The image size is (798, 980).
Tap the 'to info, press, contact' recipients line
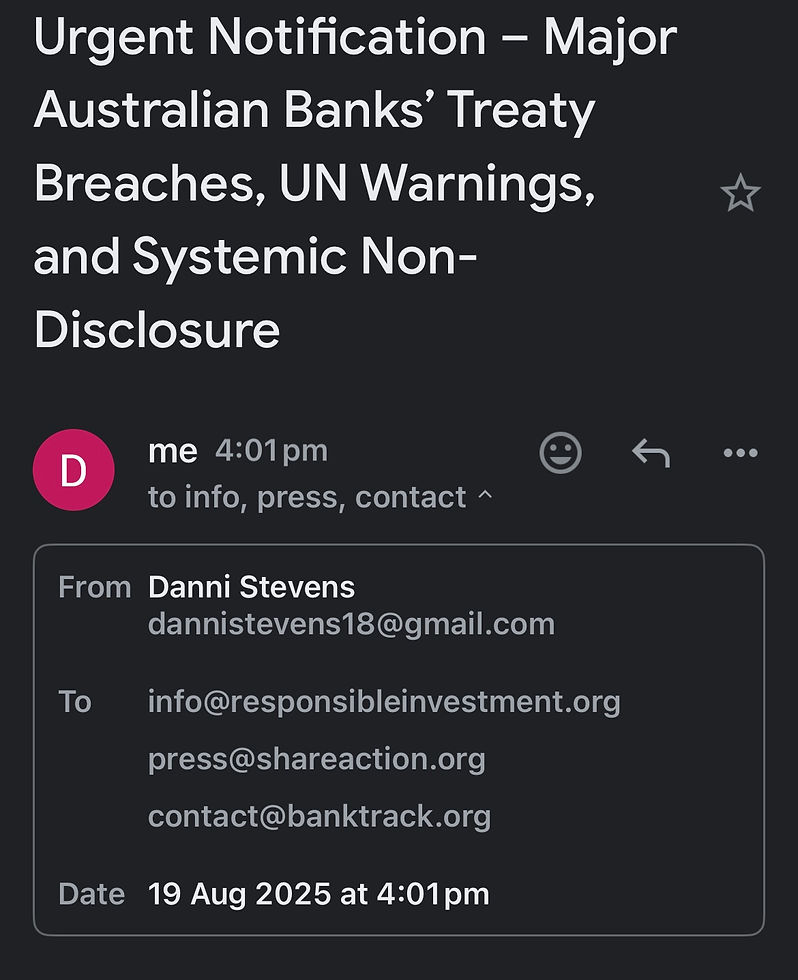pos(306,497)
